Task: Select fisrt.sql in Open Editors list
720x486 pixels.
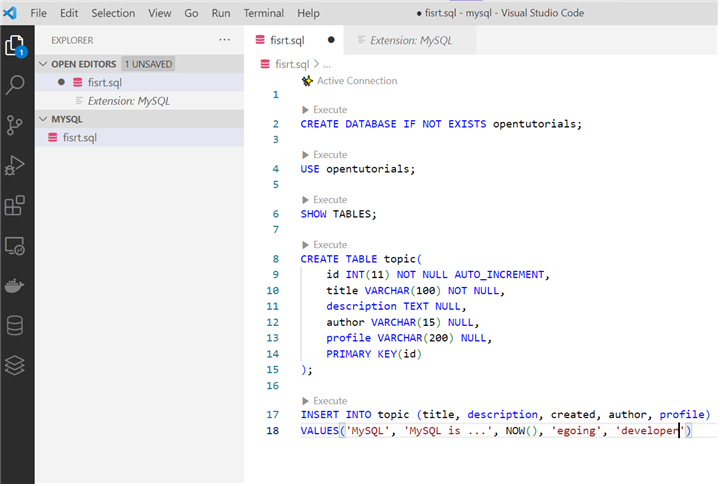Action: point(140,82)
